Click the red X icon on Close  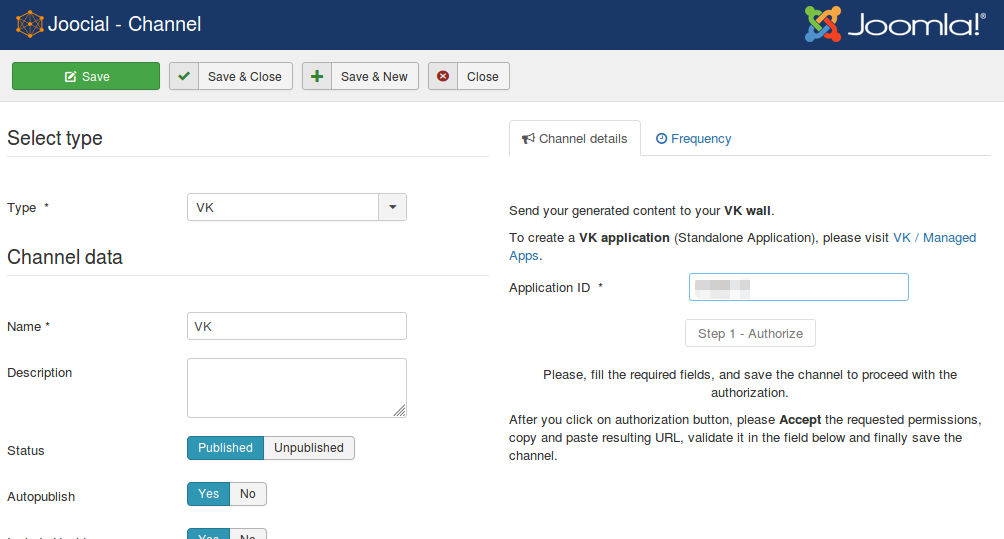tap(442, 76)
